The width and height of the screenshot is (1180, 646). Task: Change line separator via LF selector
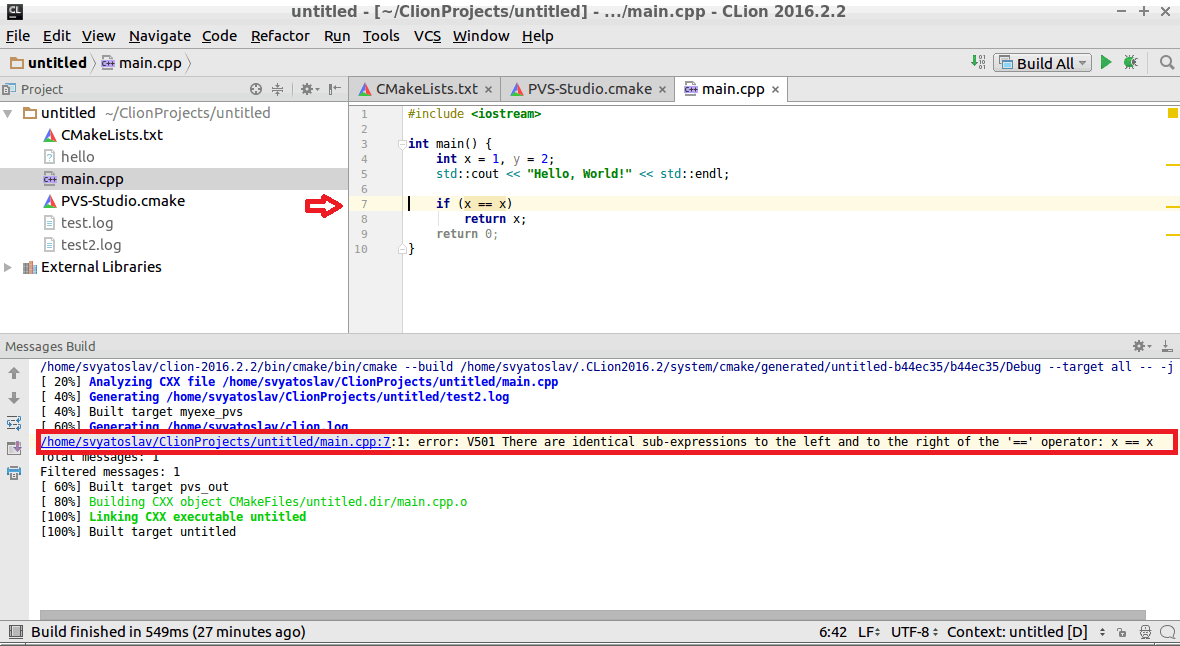coord(869,632)
